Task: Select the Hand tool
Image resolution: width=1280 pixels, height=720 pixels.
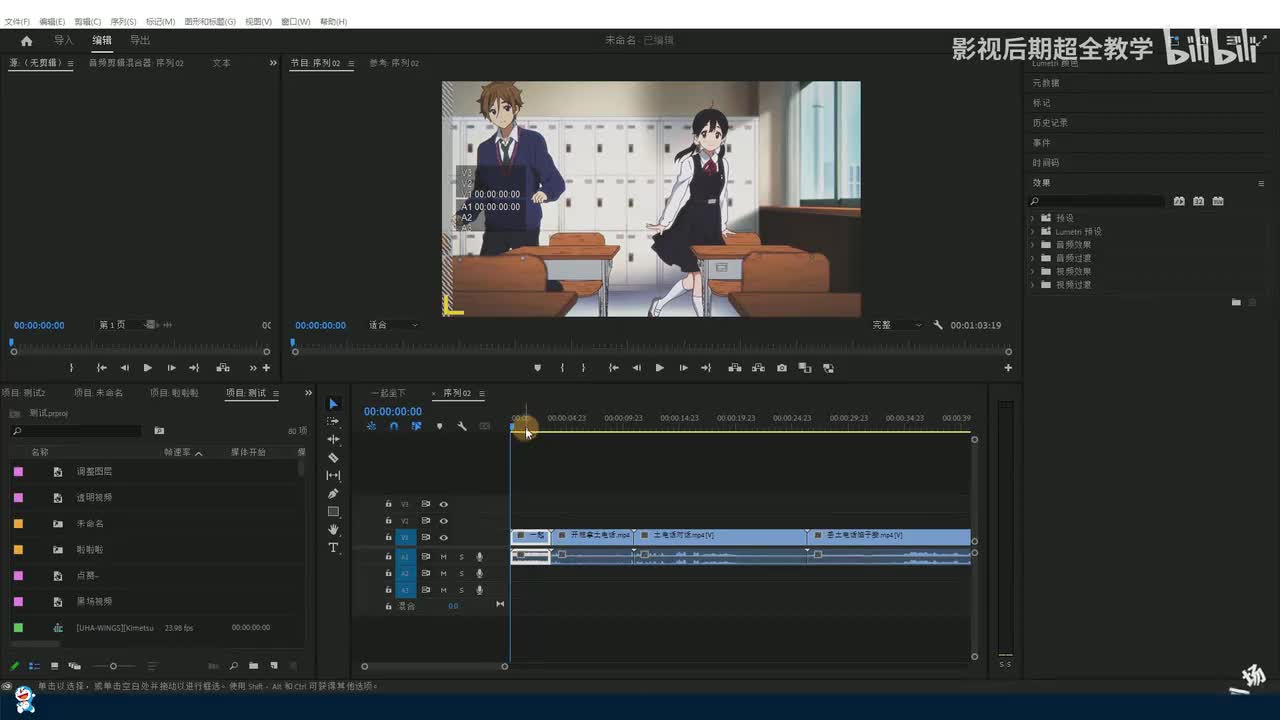Action: click(x=333, y=530)
